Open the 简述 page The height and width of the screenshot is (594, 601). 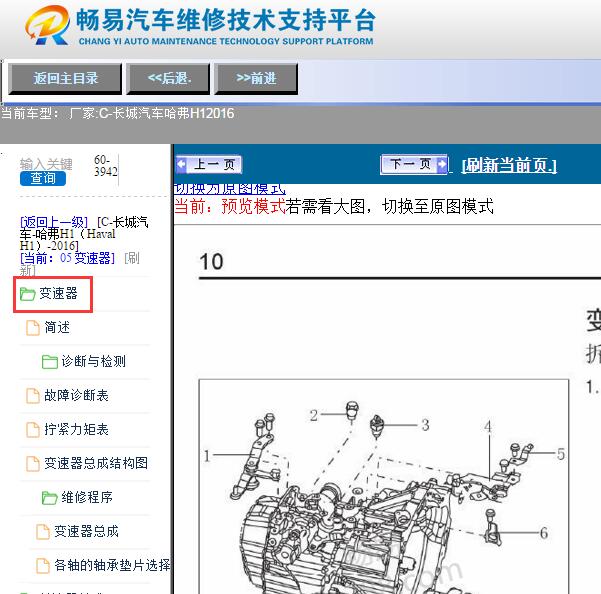coord(57,328)
